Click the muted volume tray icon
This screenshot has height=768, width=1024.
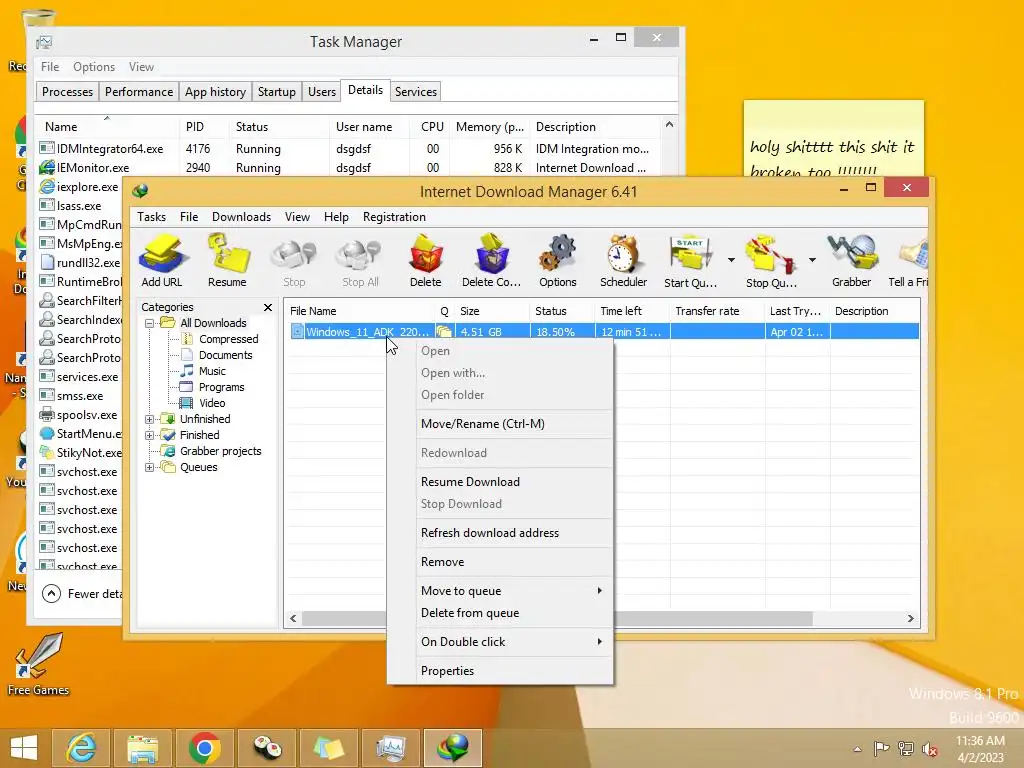tap(929, 749)
